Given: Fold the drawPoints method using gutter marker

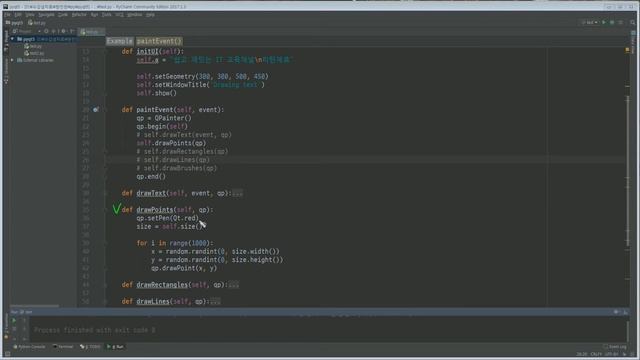Looking at the screenshot, I should 105,210.
